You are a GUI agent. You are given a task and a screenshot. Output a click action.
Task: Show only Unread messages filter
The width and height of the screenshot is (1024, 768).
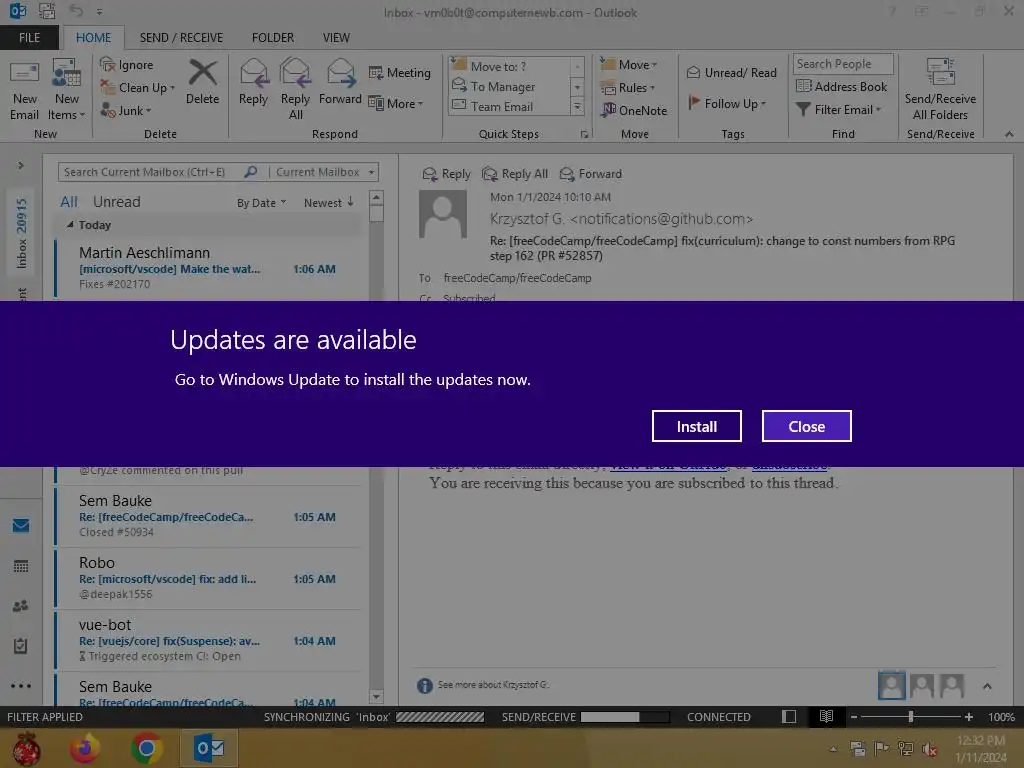116,202
